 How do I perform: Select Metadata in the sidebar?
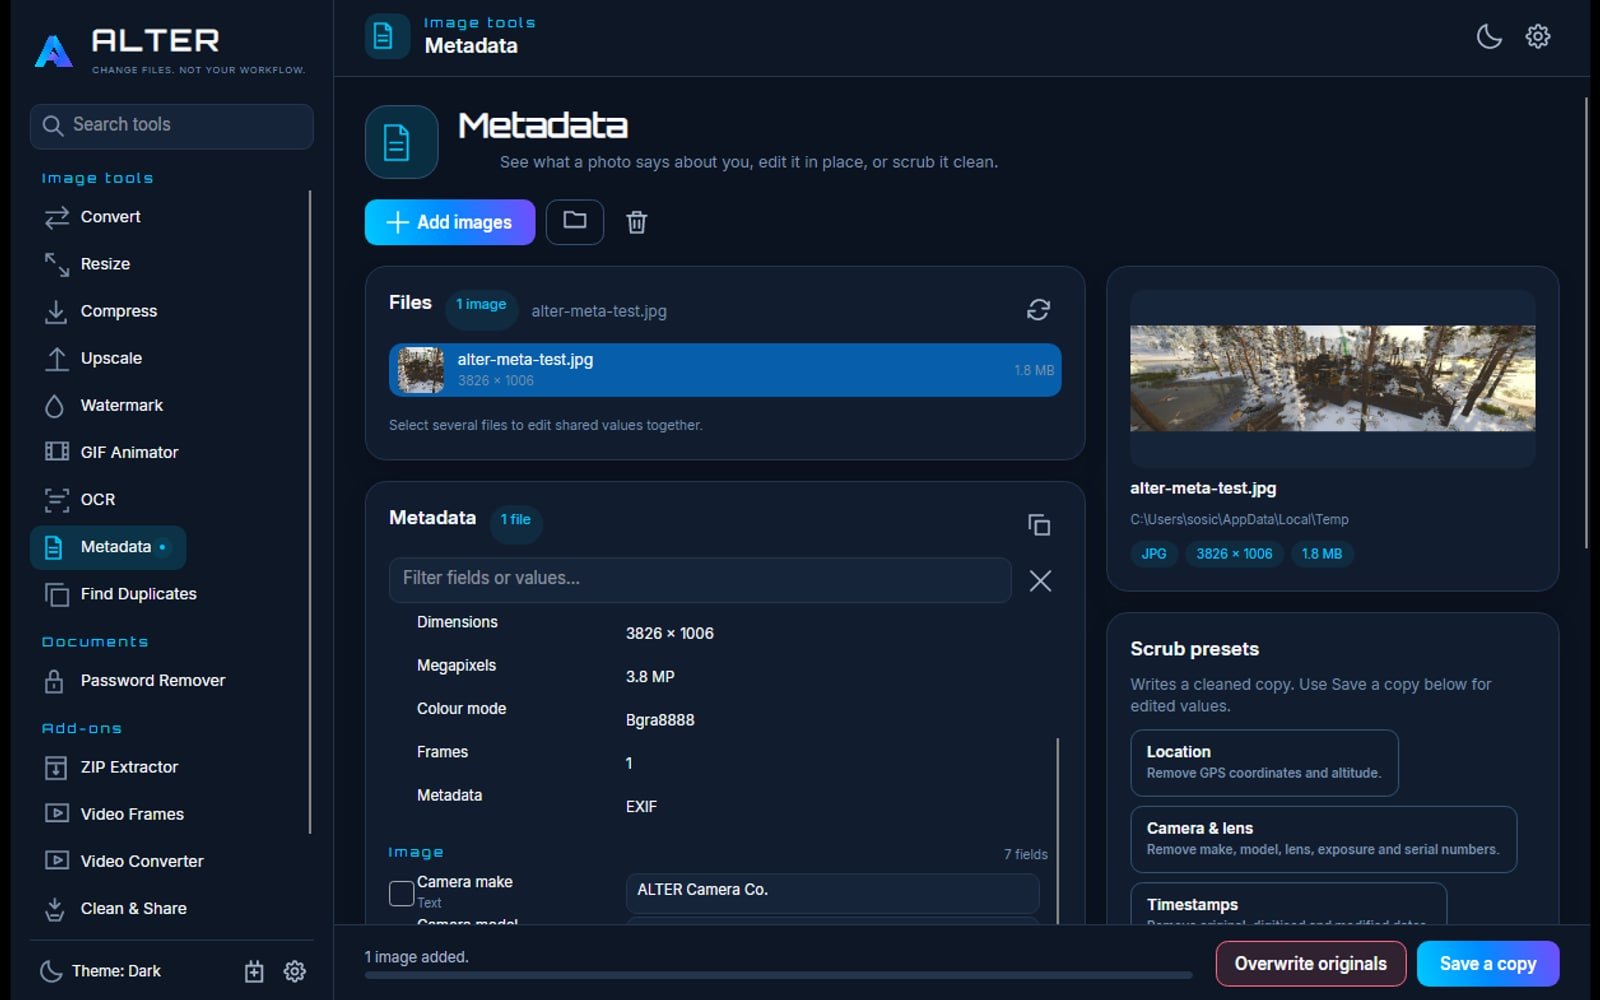tap(108, 547)
